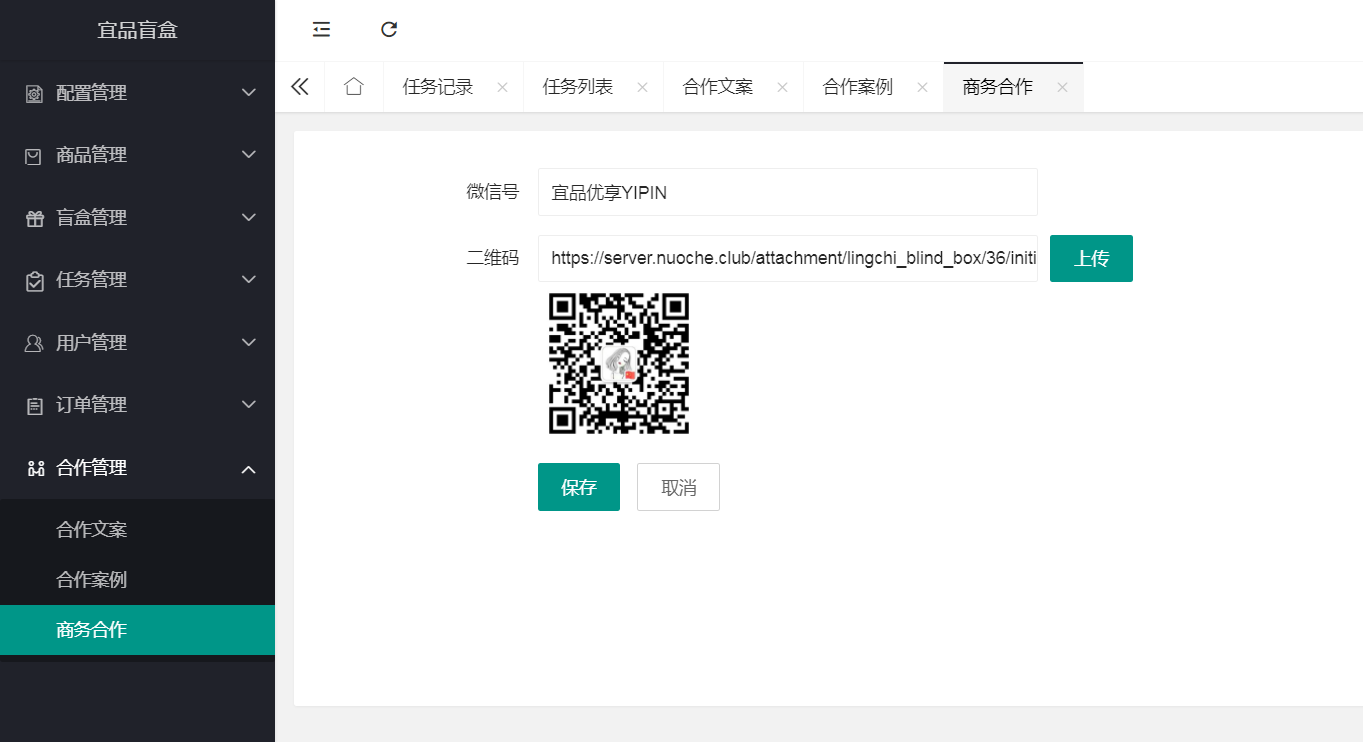Click the 合作管理 menu label
This screenshot has width=1363, height=742.
[x=91, y=467]
